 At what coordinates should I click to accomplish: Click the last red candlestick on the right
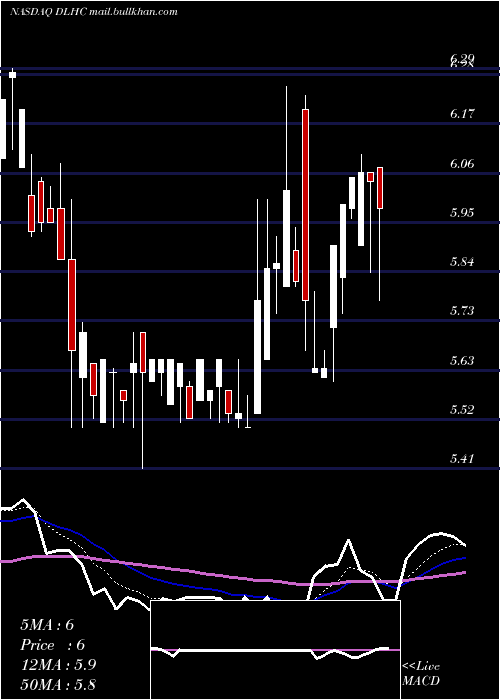(380, 188)
